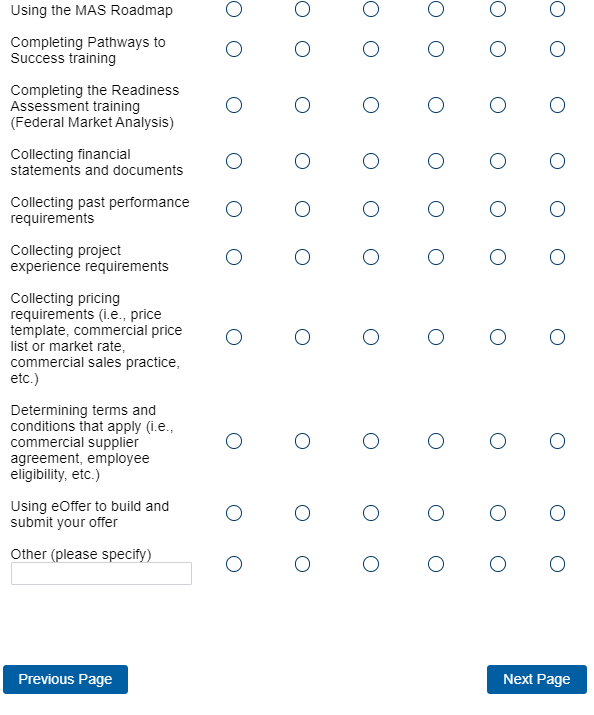Pick first radio for Collecting project experience requirements
The width and height of the screenshot is (594, 715).
234,257
